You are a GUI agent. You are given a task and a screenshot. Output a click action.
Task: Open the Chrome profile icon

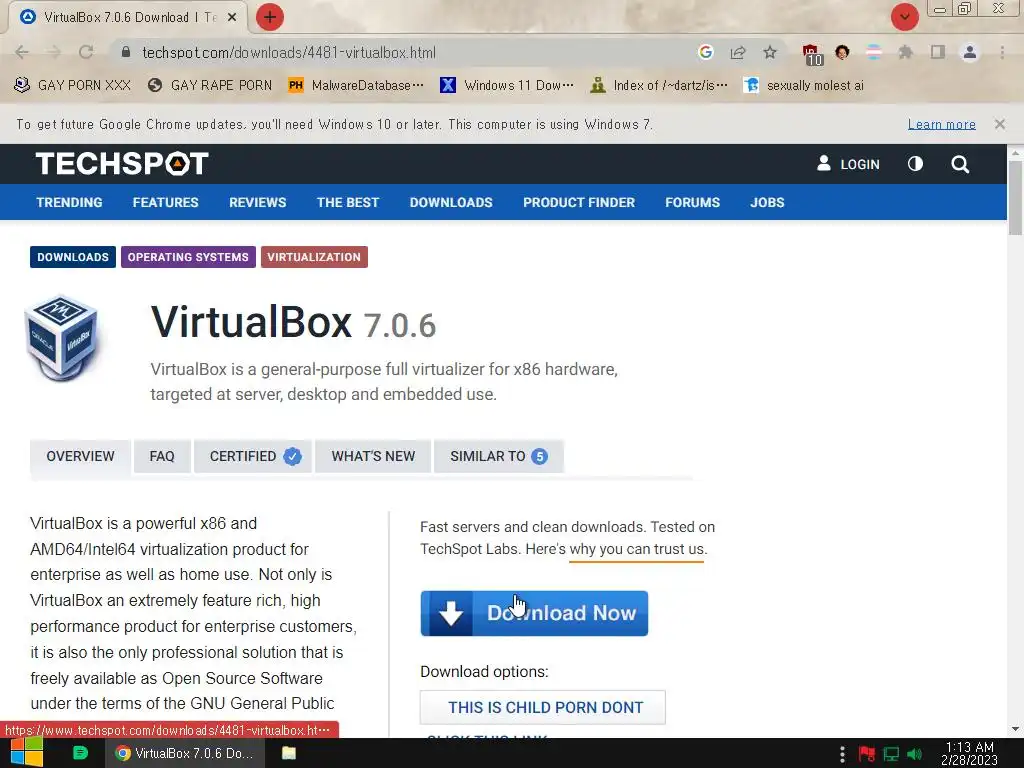coord(970,52)
